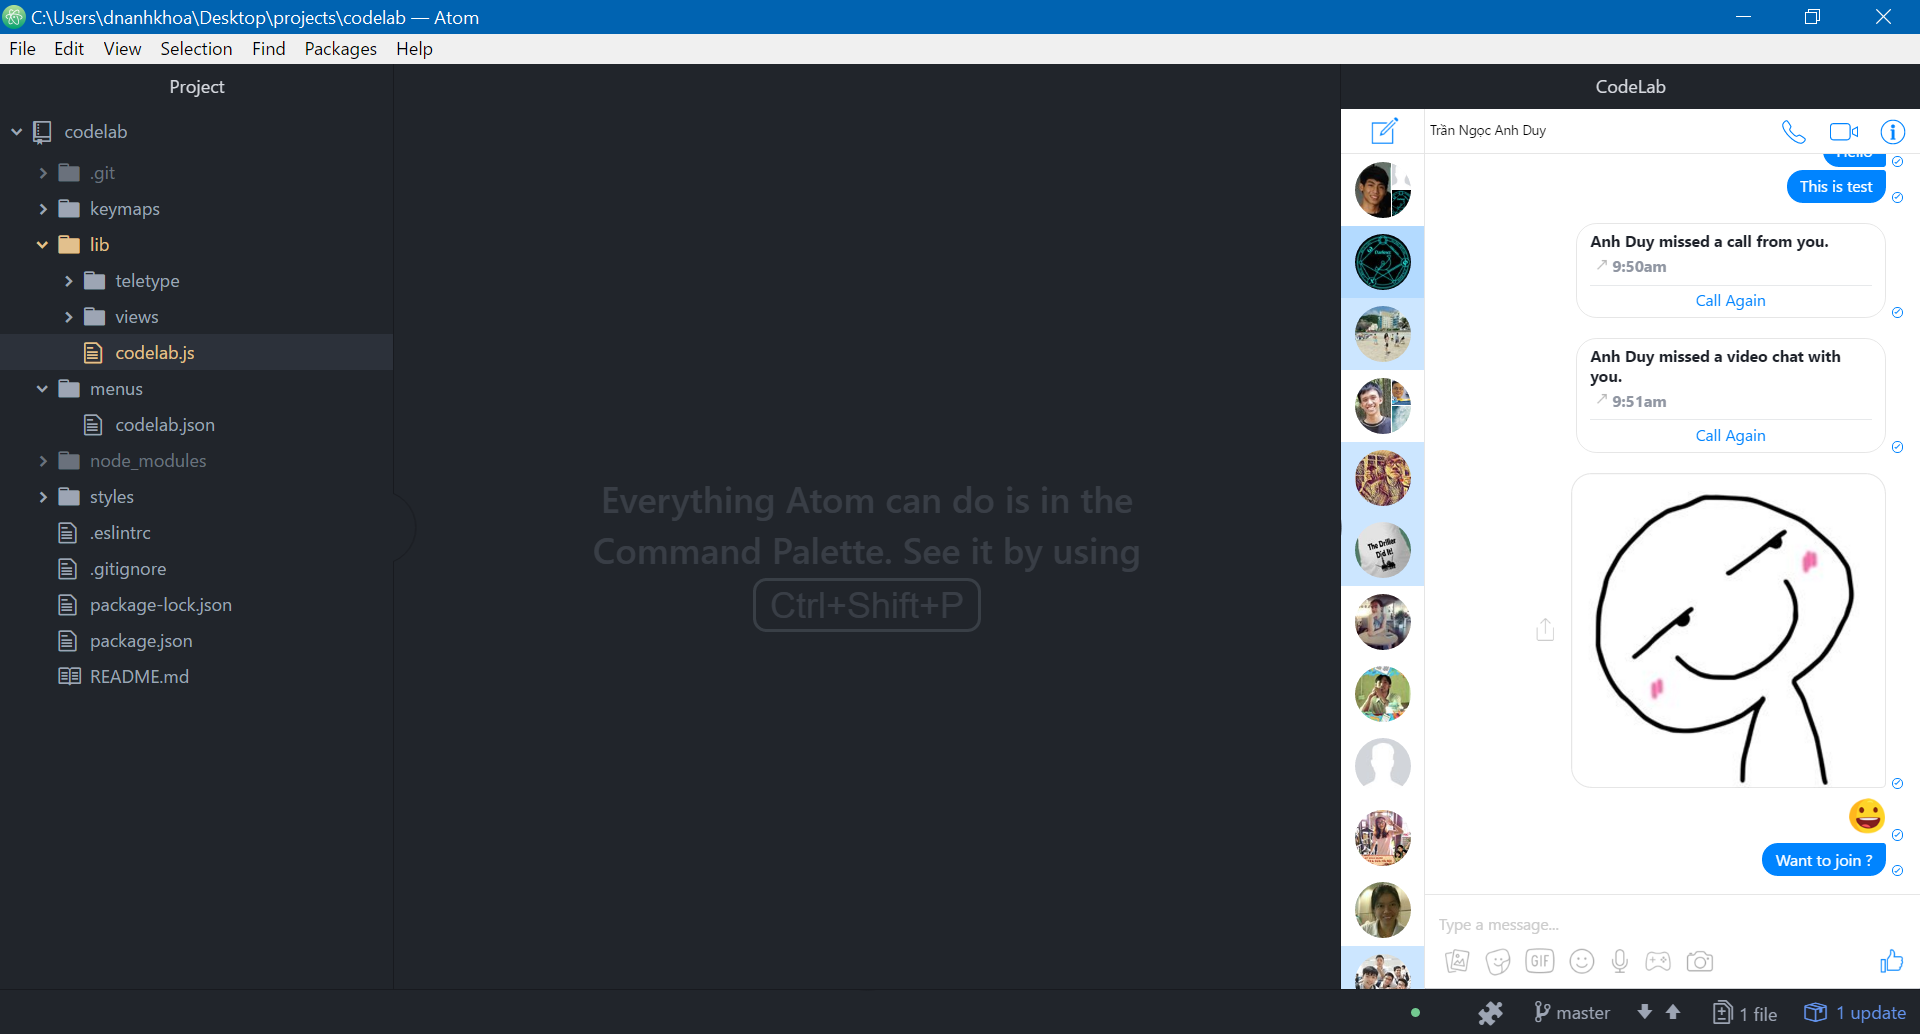Open the GIF picker icon

tap(1540, 961)
